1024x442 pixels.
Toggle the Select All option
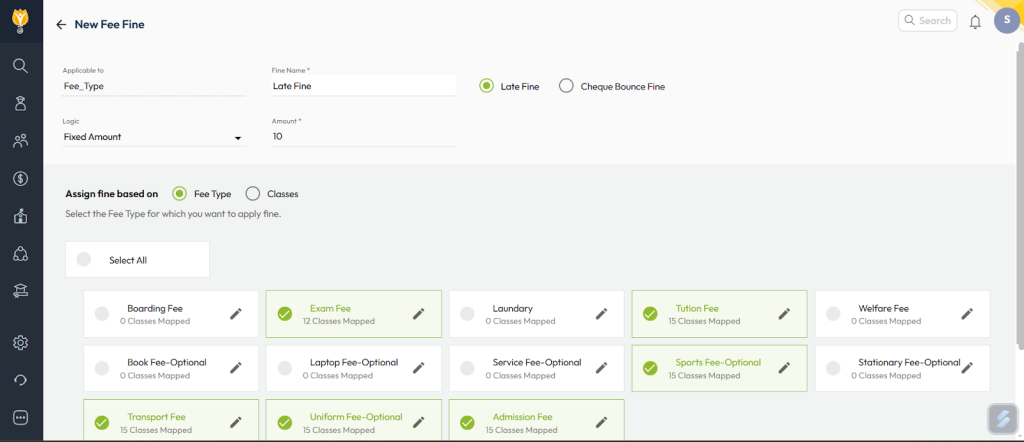coord(84,259)
